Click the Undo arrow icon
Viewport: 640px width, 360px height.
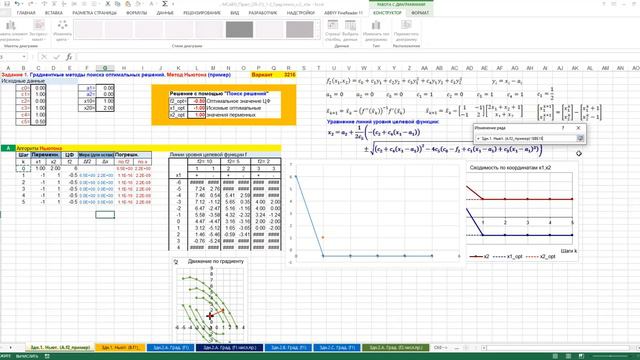coord(18,4)
